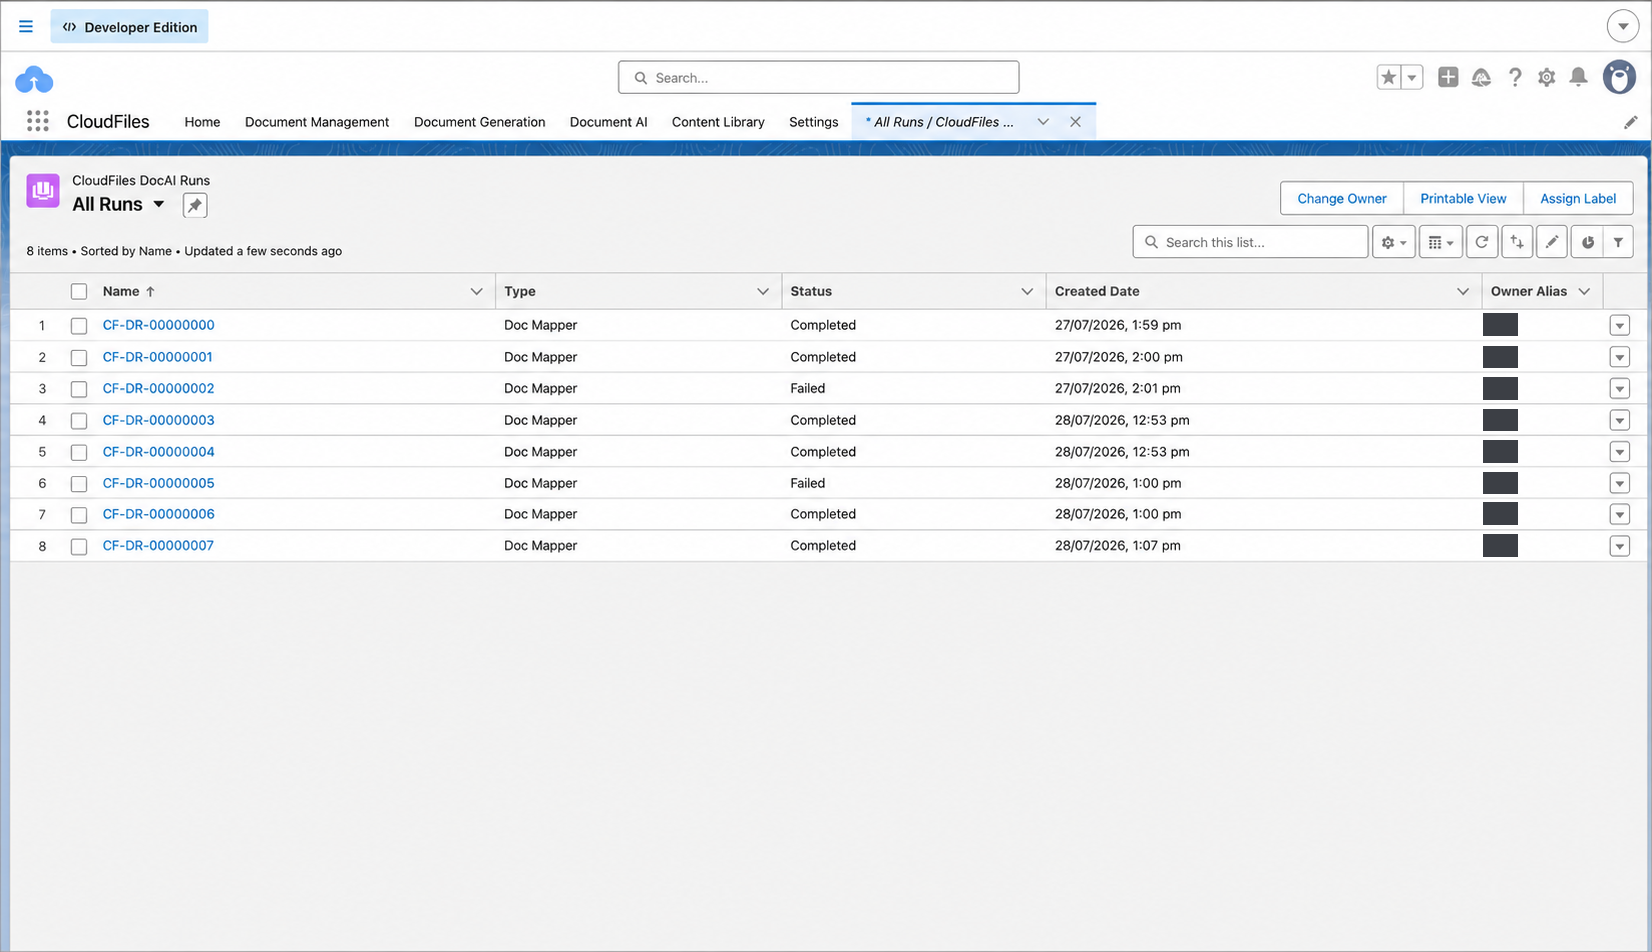Sort by the Name column header
This screenshot has width=1652, height=952.
coord(121,291)
